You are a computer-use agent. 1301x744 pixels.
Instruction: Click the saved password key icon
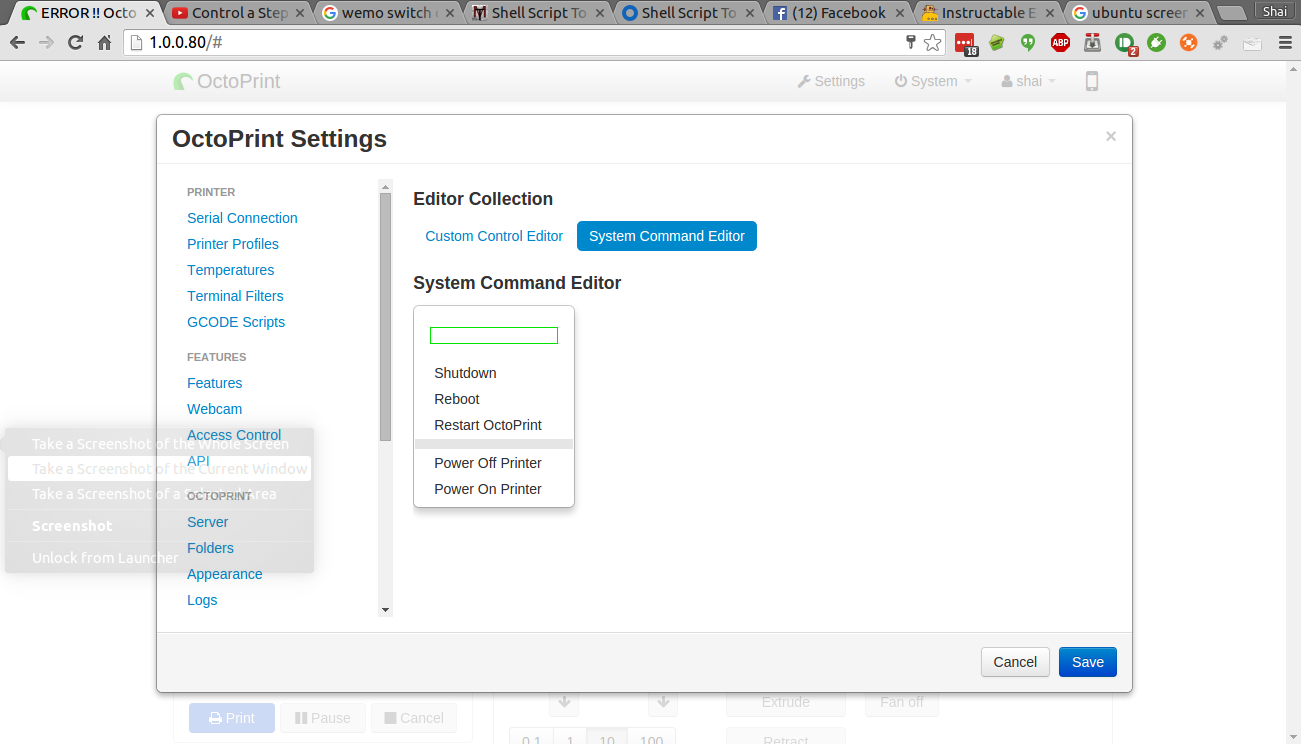click(x=910, y=42)
